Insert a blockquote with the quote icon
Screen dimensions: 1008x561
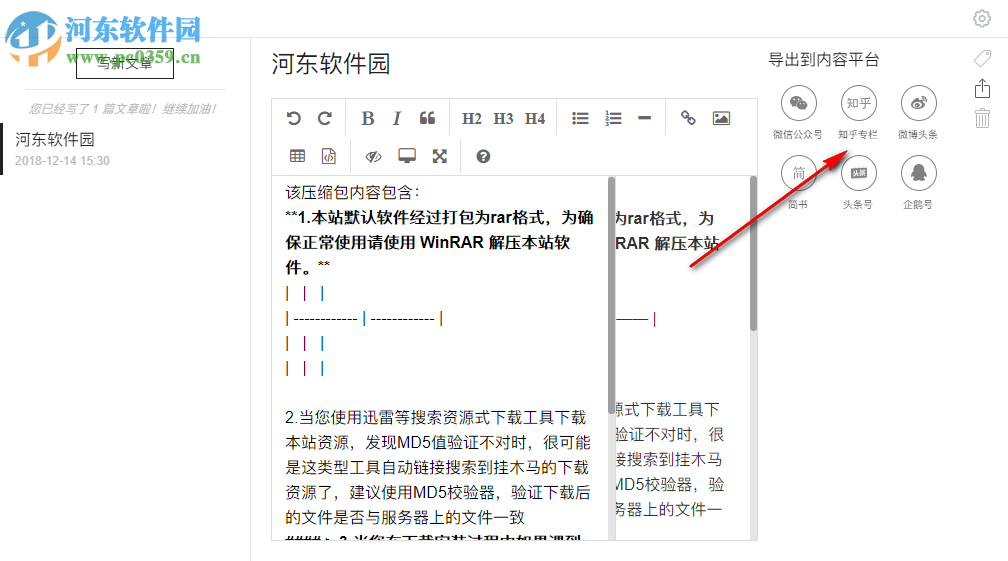click(428, 118)
